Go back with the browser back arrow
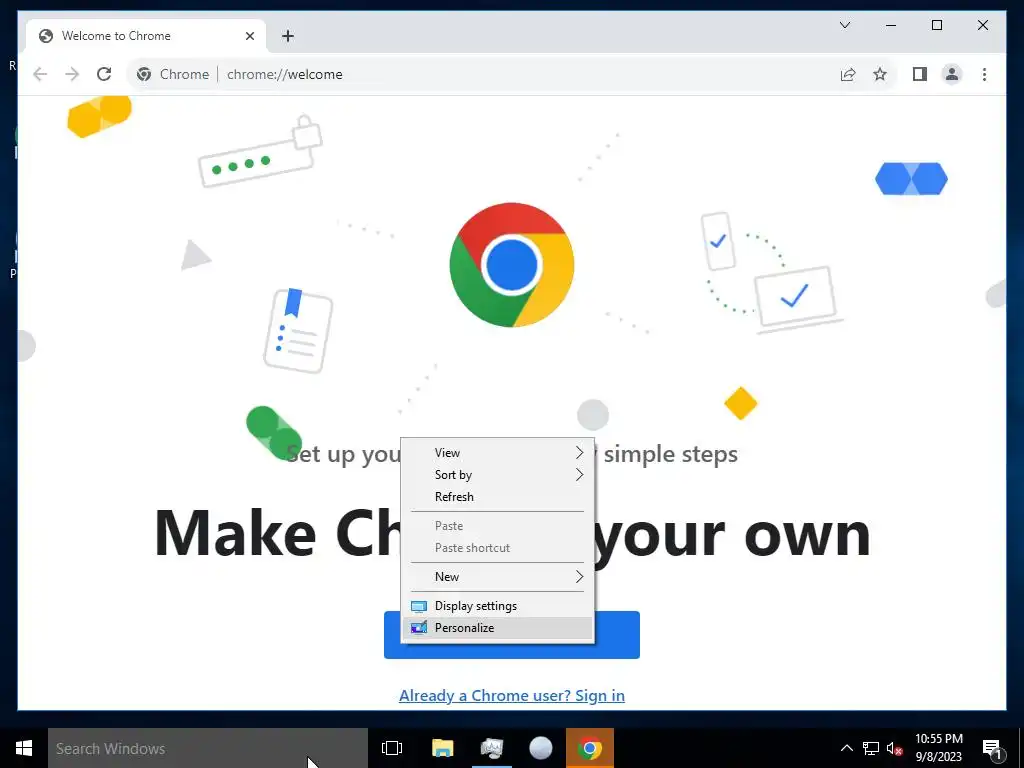Image resolution: width=1024 pixels, height=768 pixels. (40, 74)
